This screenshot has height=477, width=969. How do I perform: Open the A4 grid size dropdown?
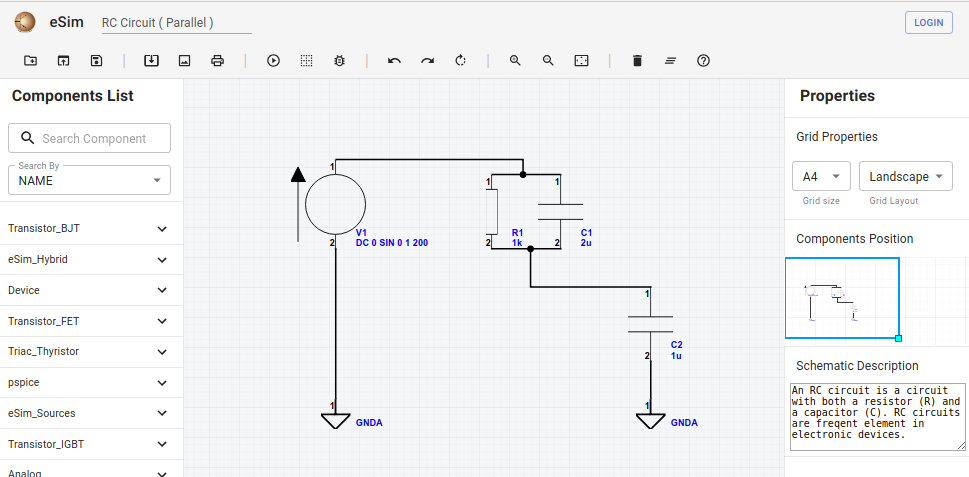[821, 176]
